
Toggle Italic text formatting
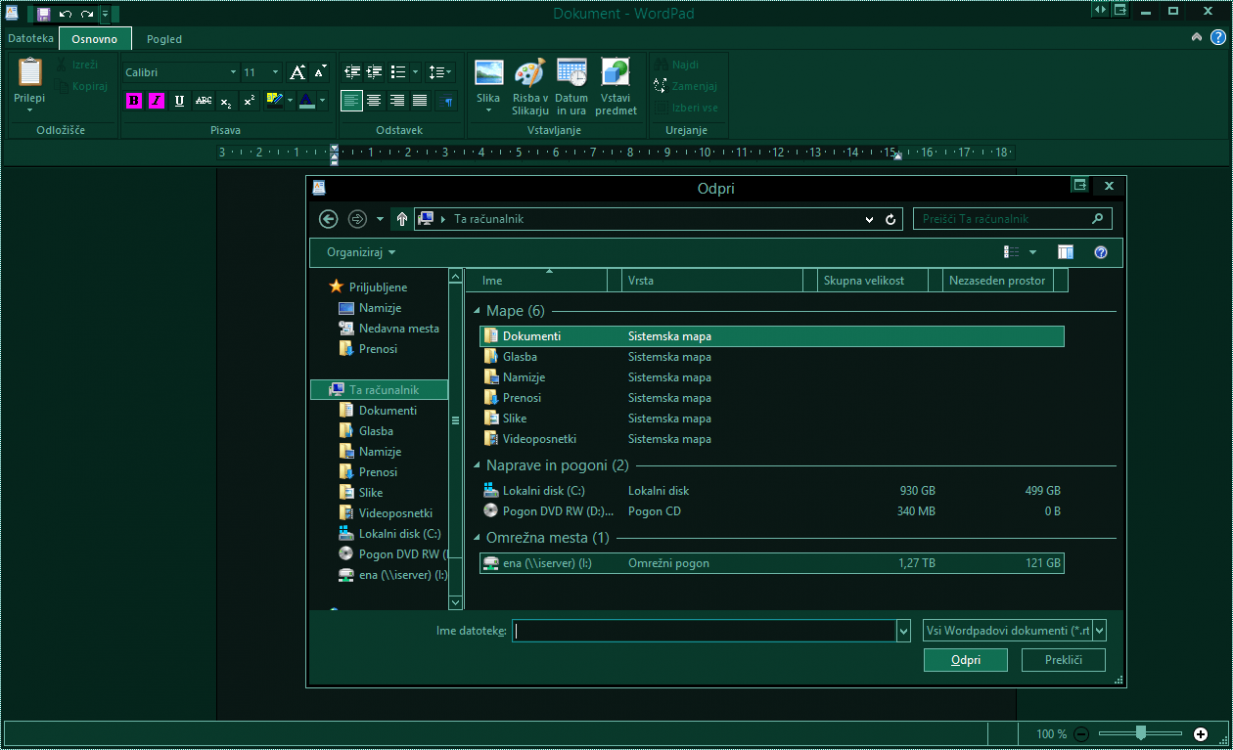tap(156, 101)
